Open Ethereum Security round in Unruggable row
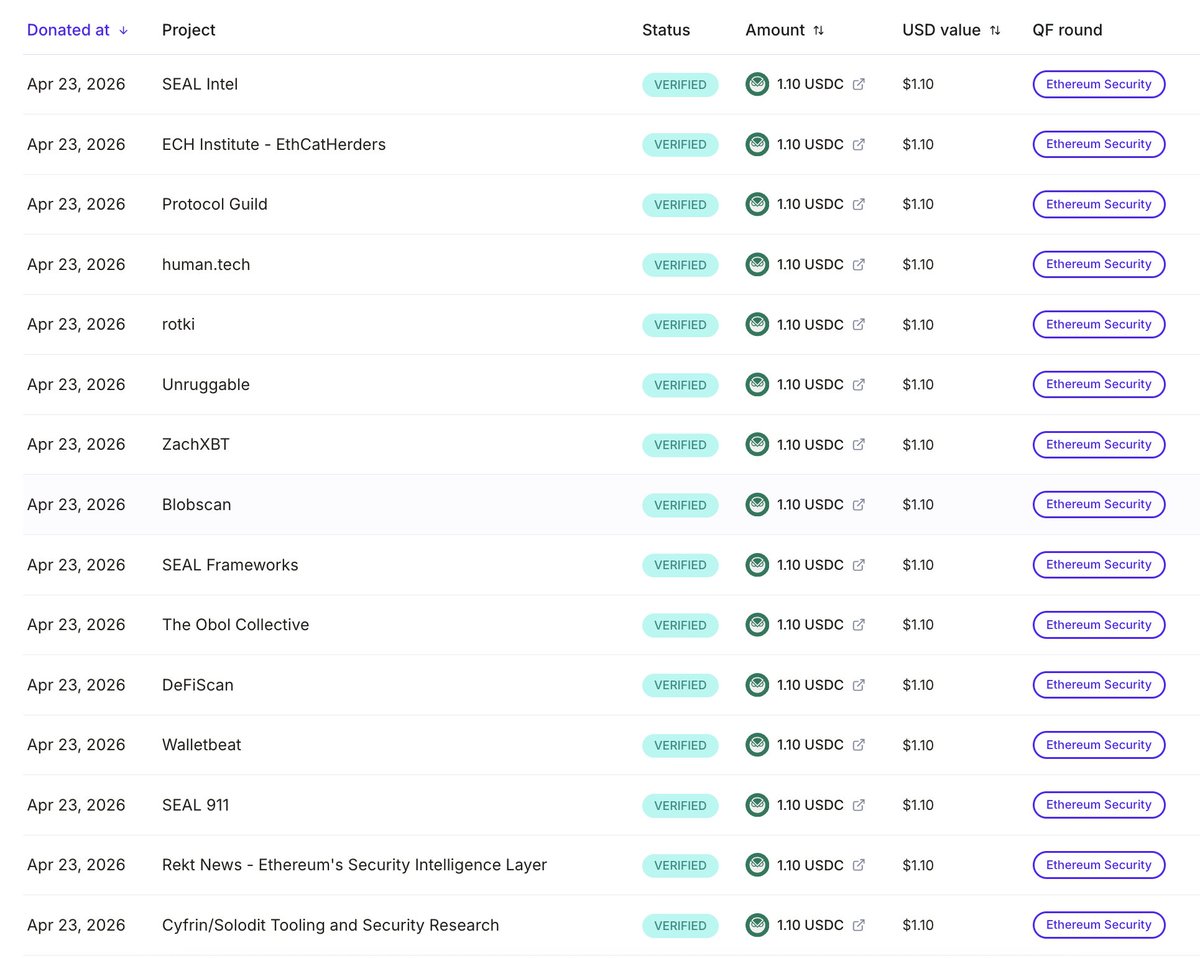Image resolution: width=1200 pixels, height=958 pixels. tap(1099, 384)
